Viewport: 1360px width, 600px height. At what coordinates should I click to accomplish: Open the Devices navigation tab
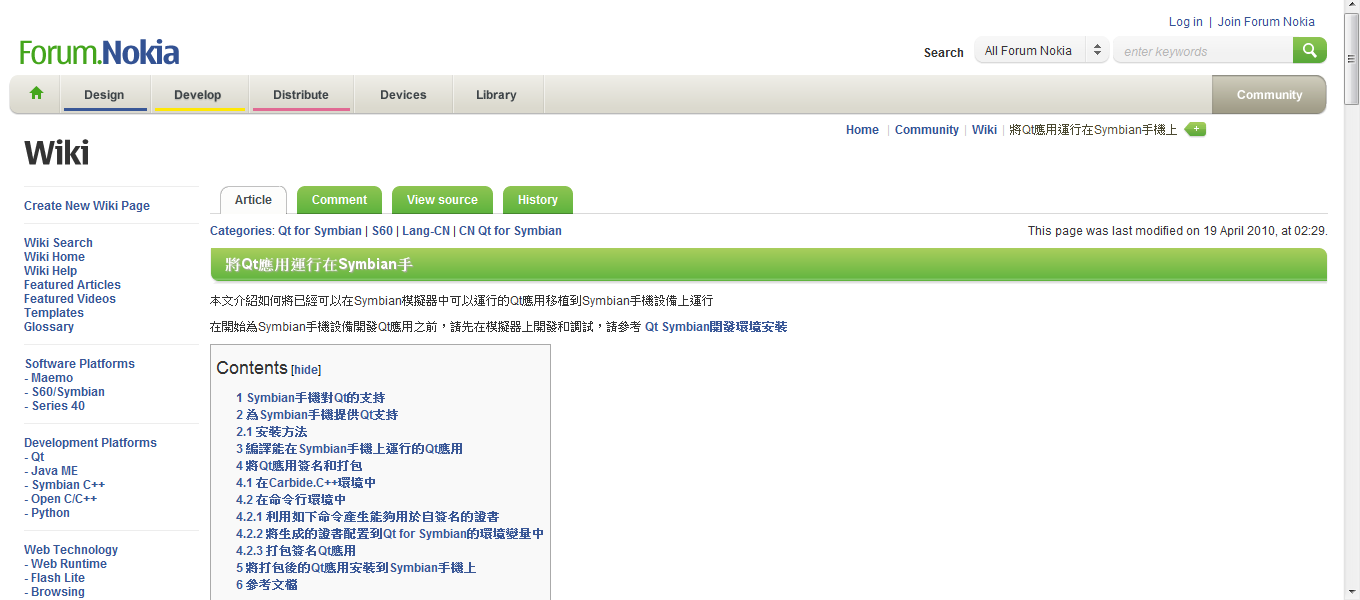coord(403,95)
